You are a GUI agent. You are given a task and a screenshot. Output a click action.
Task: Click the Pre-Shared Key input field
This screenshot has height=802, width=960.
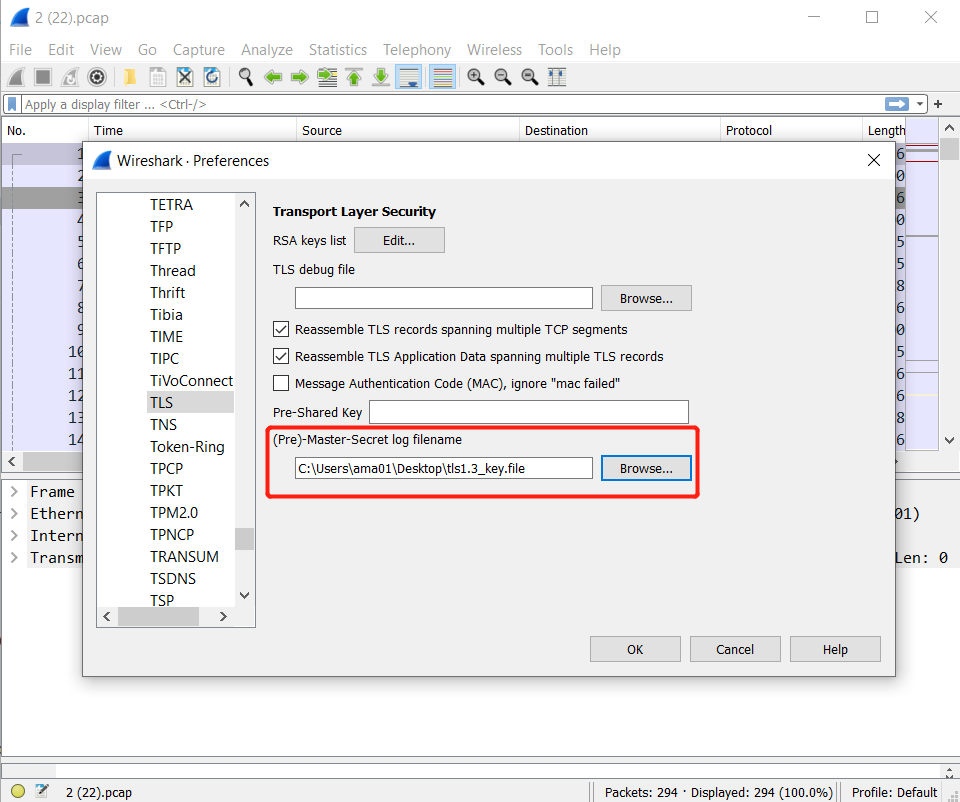(x=529, y=412)
